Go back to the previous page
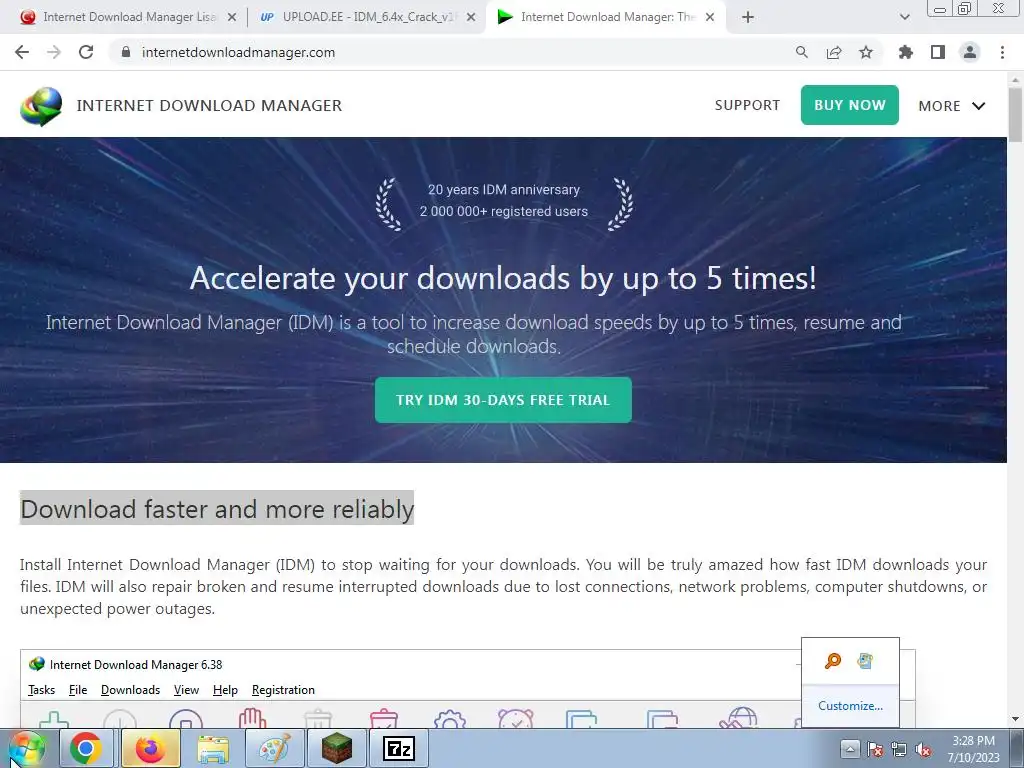Viewport: 1024px width, 768px height. pyautogui.click(x=22, y=52)
